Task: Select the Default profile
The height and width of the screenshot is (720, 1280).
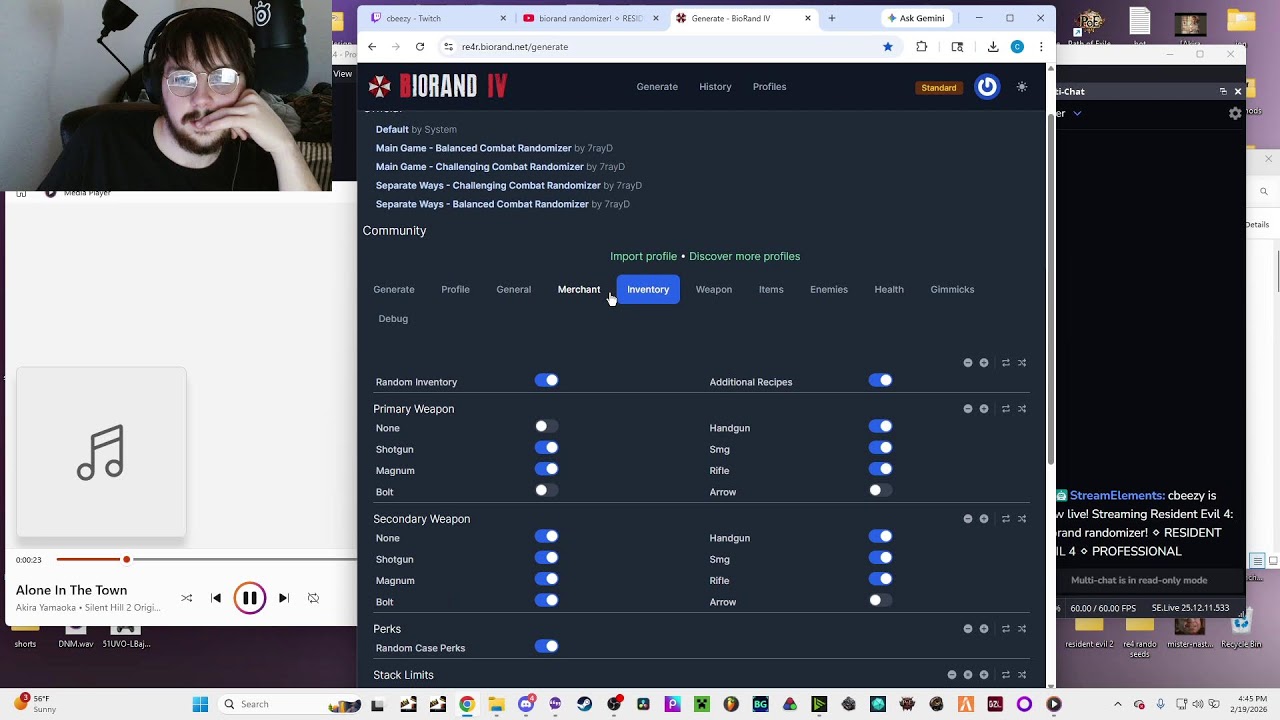Action: [x=392, y=129]
